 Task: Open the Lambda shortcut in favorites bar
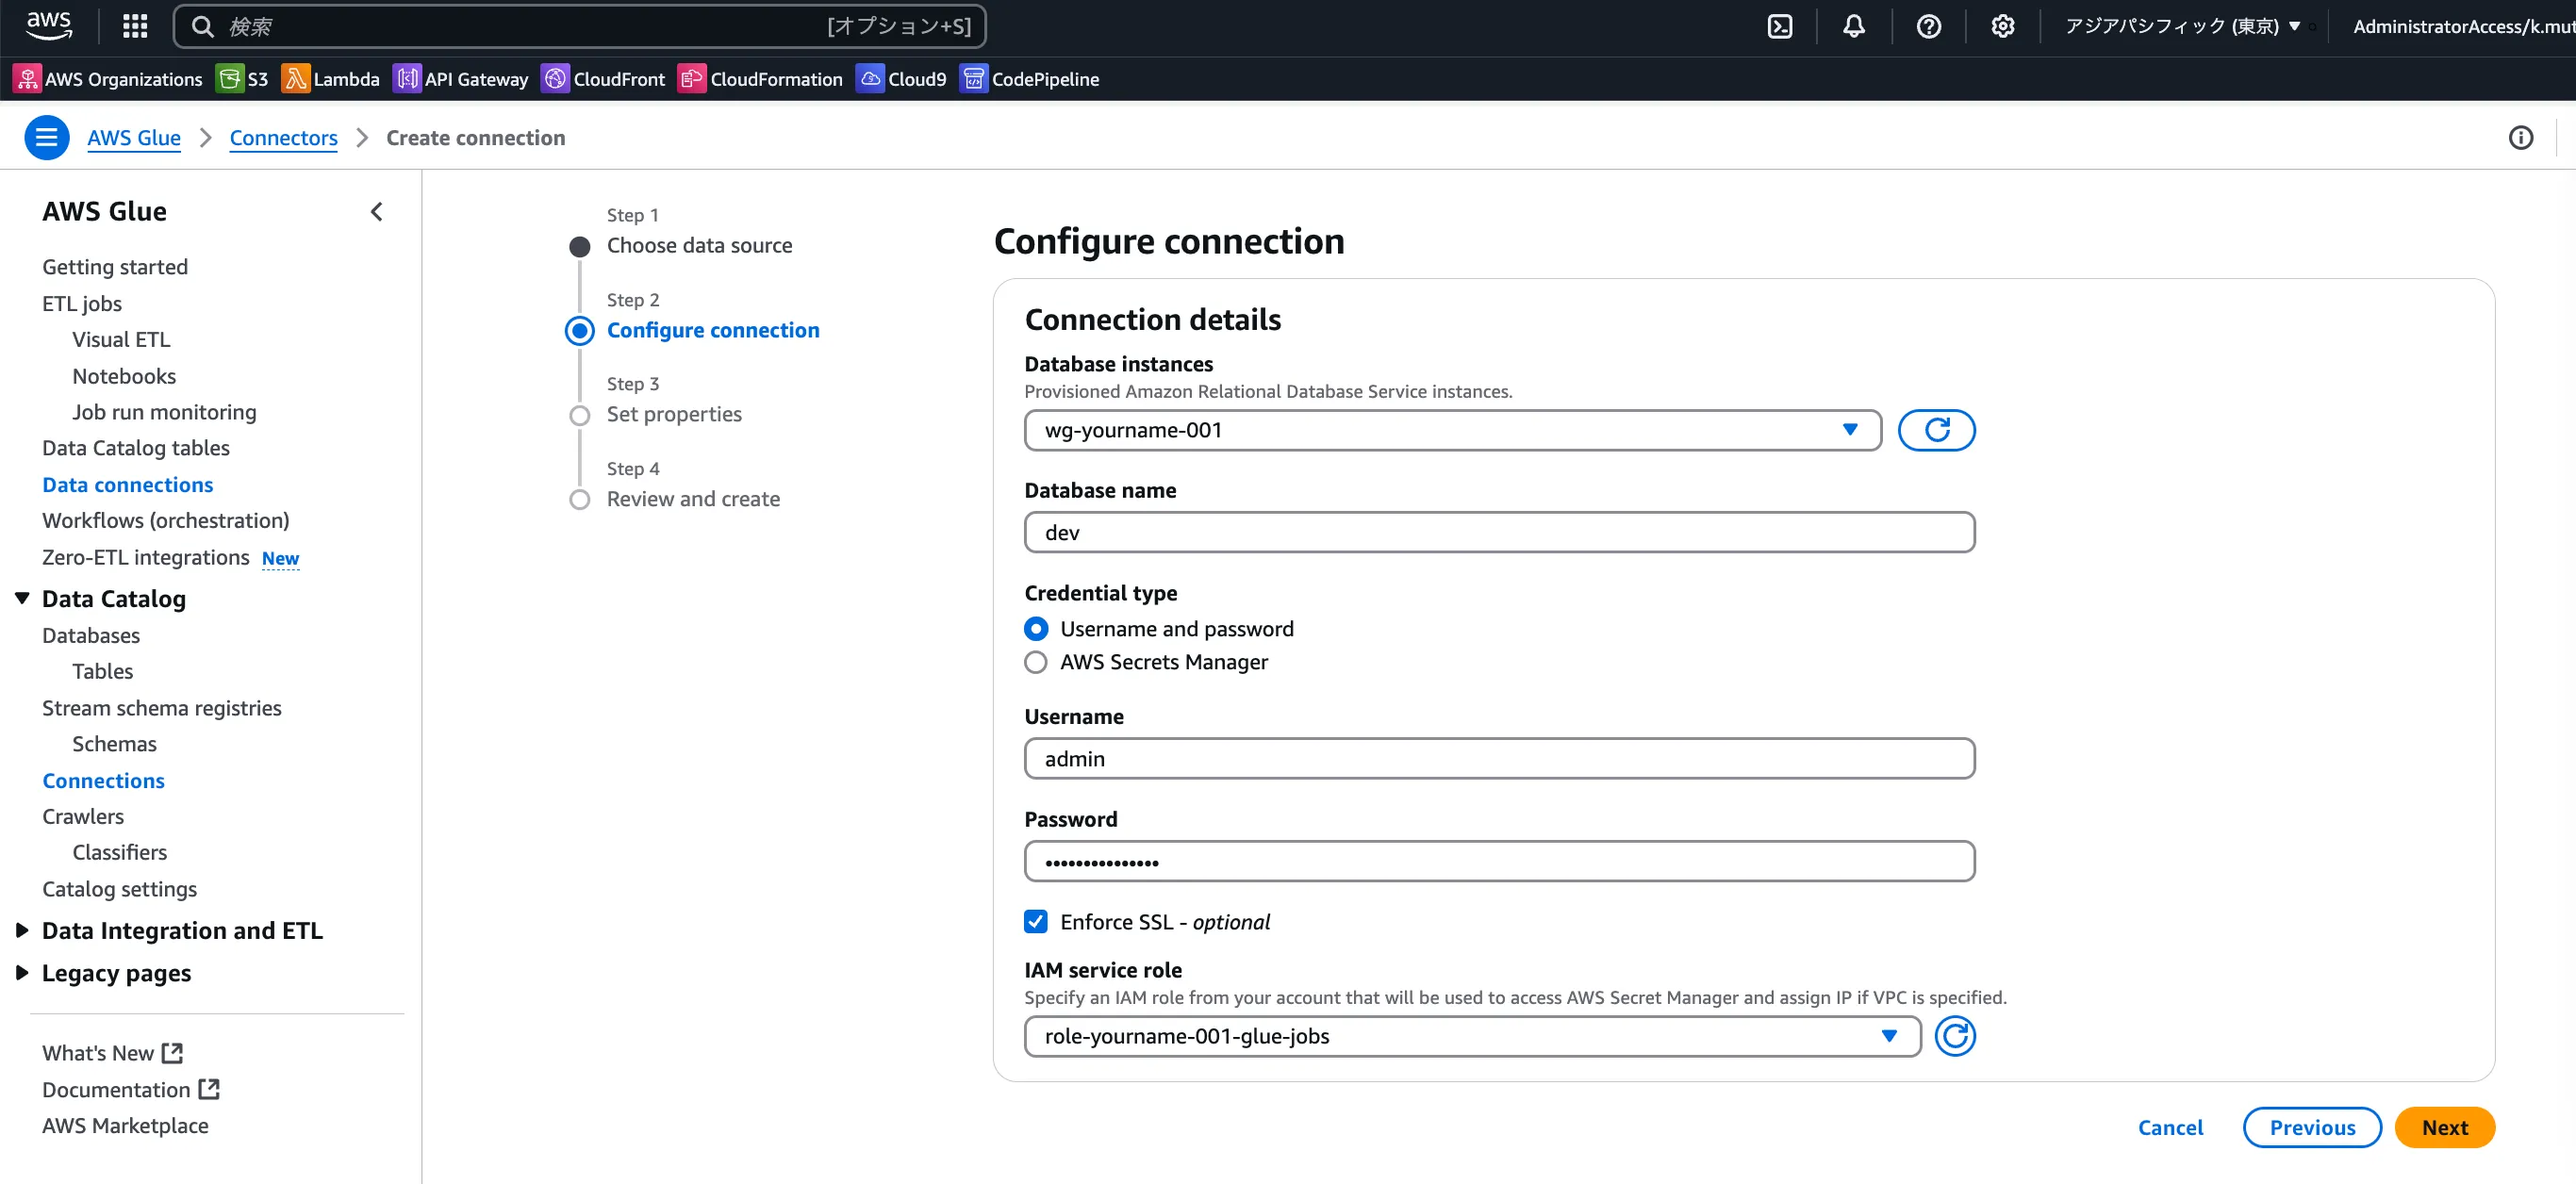tap(331, 79)
